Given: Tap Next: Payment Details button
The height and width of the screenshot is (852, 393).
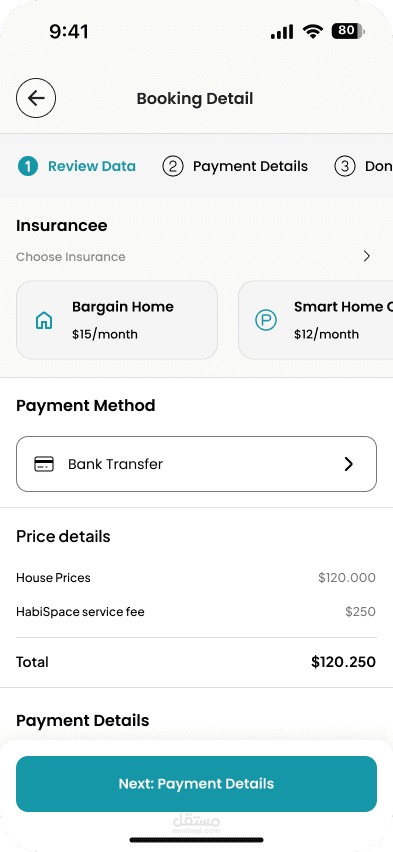Looking at the screenshot, I should 196,784.
